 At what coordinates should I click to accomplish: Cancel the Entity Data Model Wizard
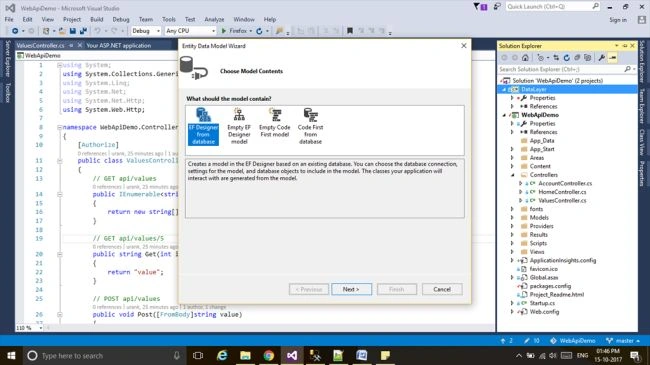coord(442,289)
